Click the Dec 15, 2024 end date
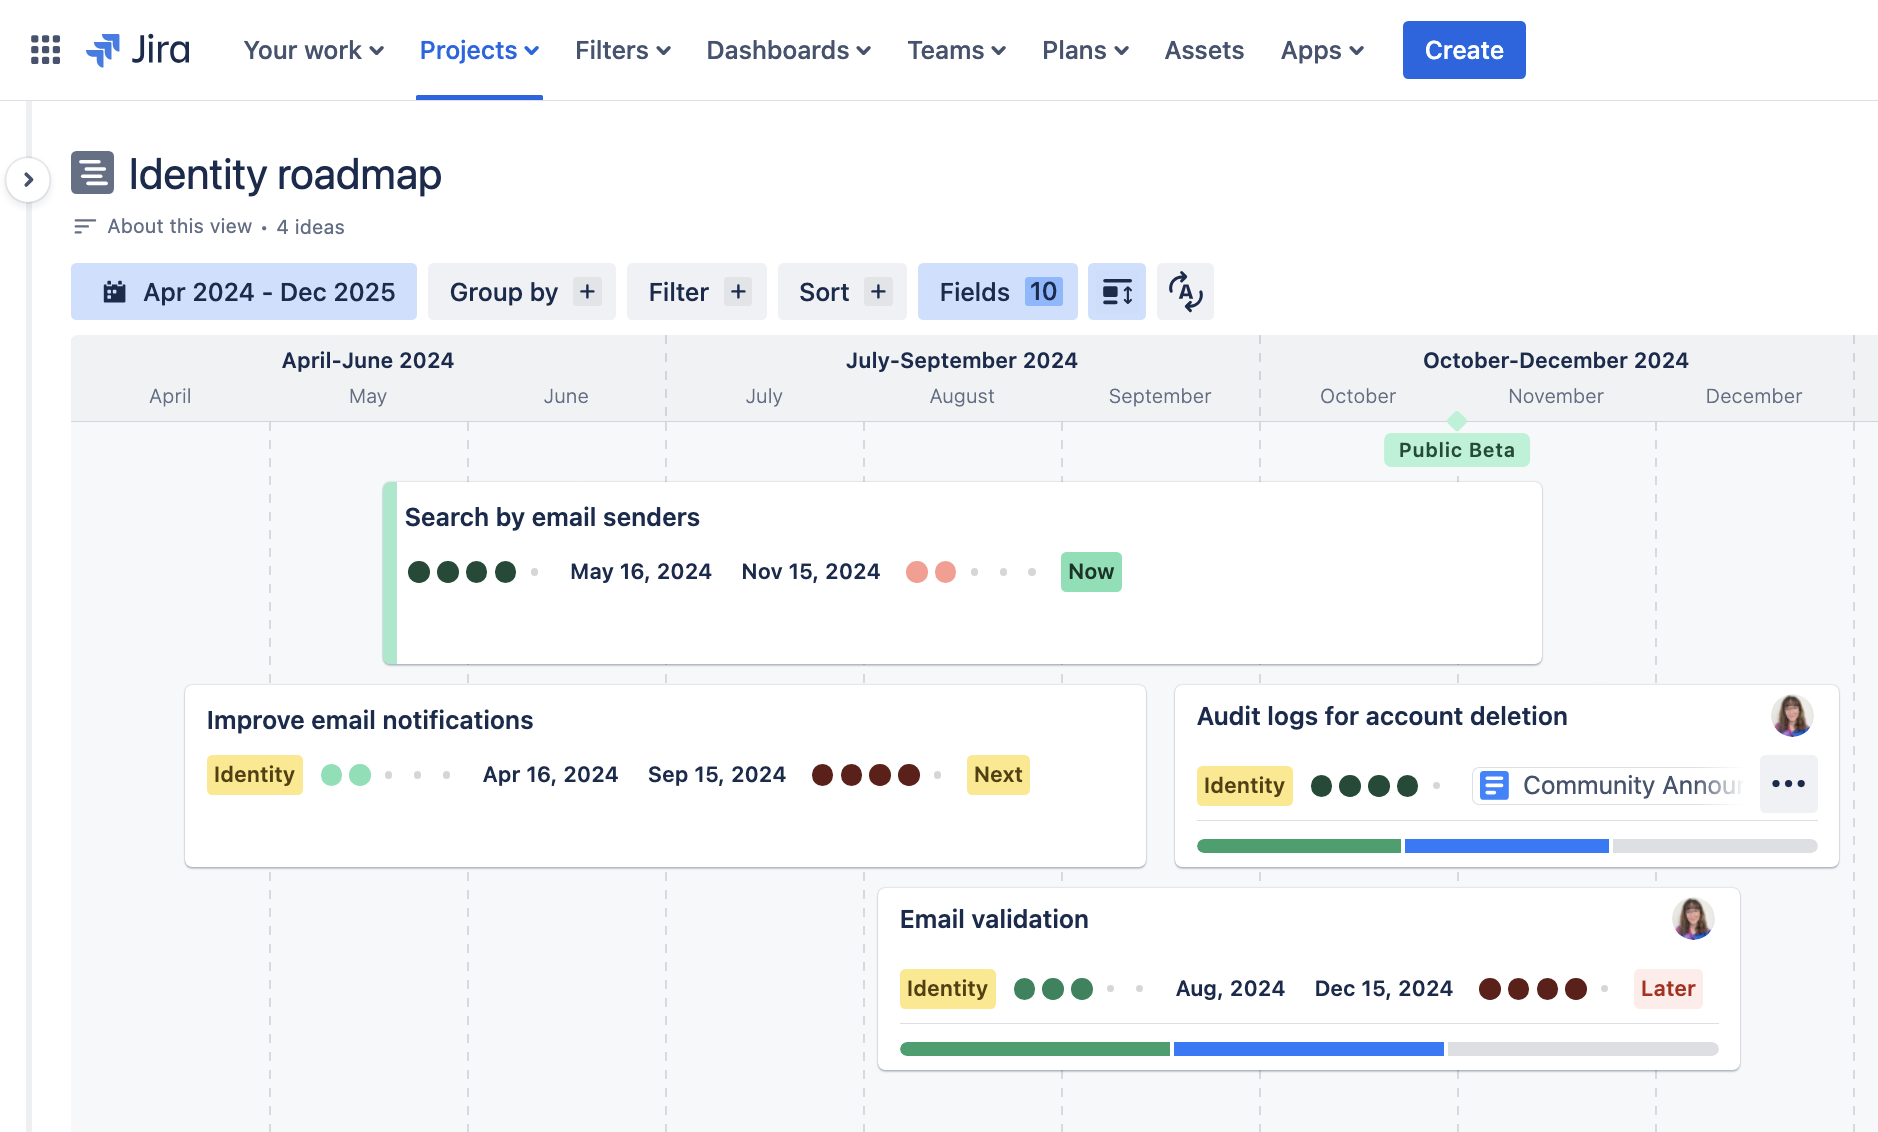This screenshot has width=1878, height=1132. pyautogui.click(x=1383, y=989)
